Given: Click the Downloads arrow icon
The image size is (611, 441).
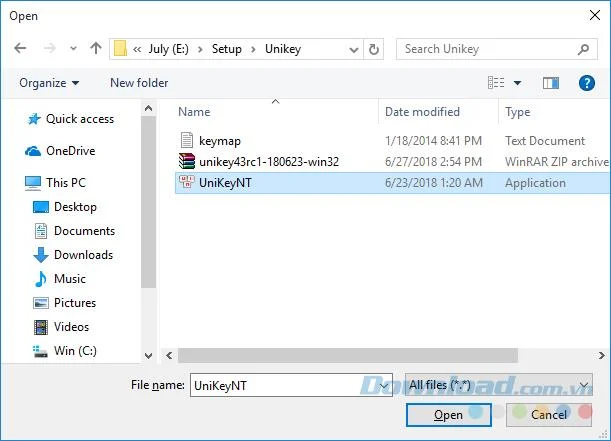Looking at the screenshot, I should tap(41, 255).
